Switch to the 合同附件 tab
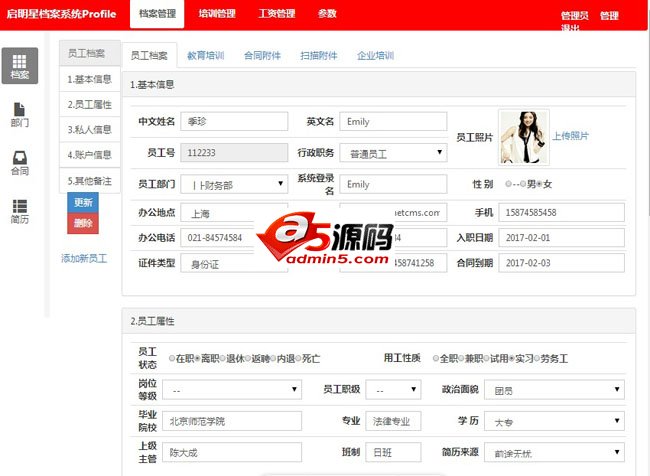Screen dimensions: 650x476 tap(262, 56)
